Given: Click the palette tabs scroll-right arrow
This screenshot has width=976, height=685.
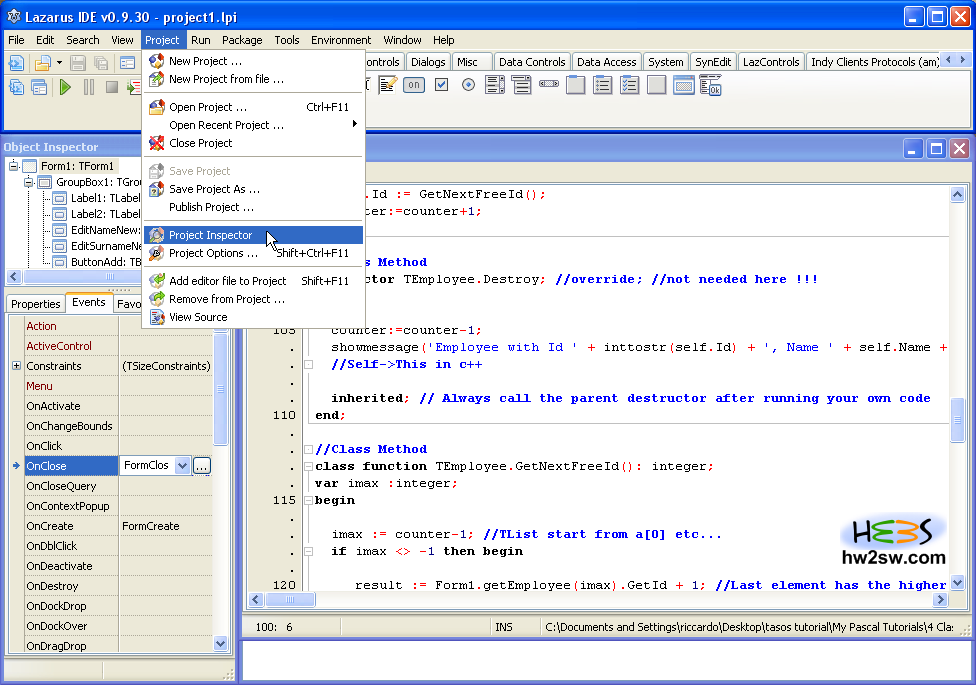Looking at the screenshot, I should pyautogui.click(x=962, y=60).
